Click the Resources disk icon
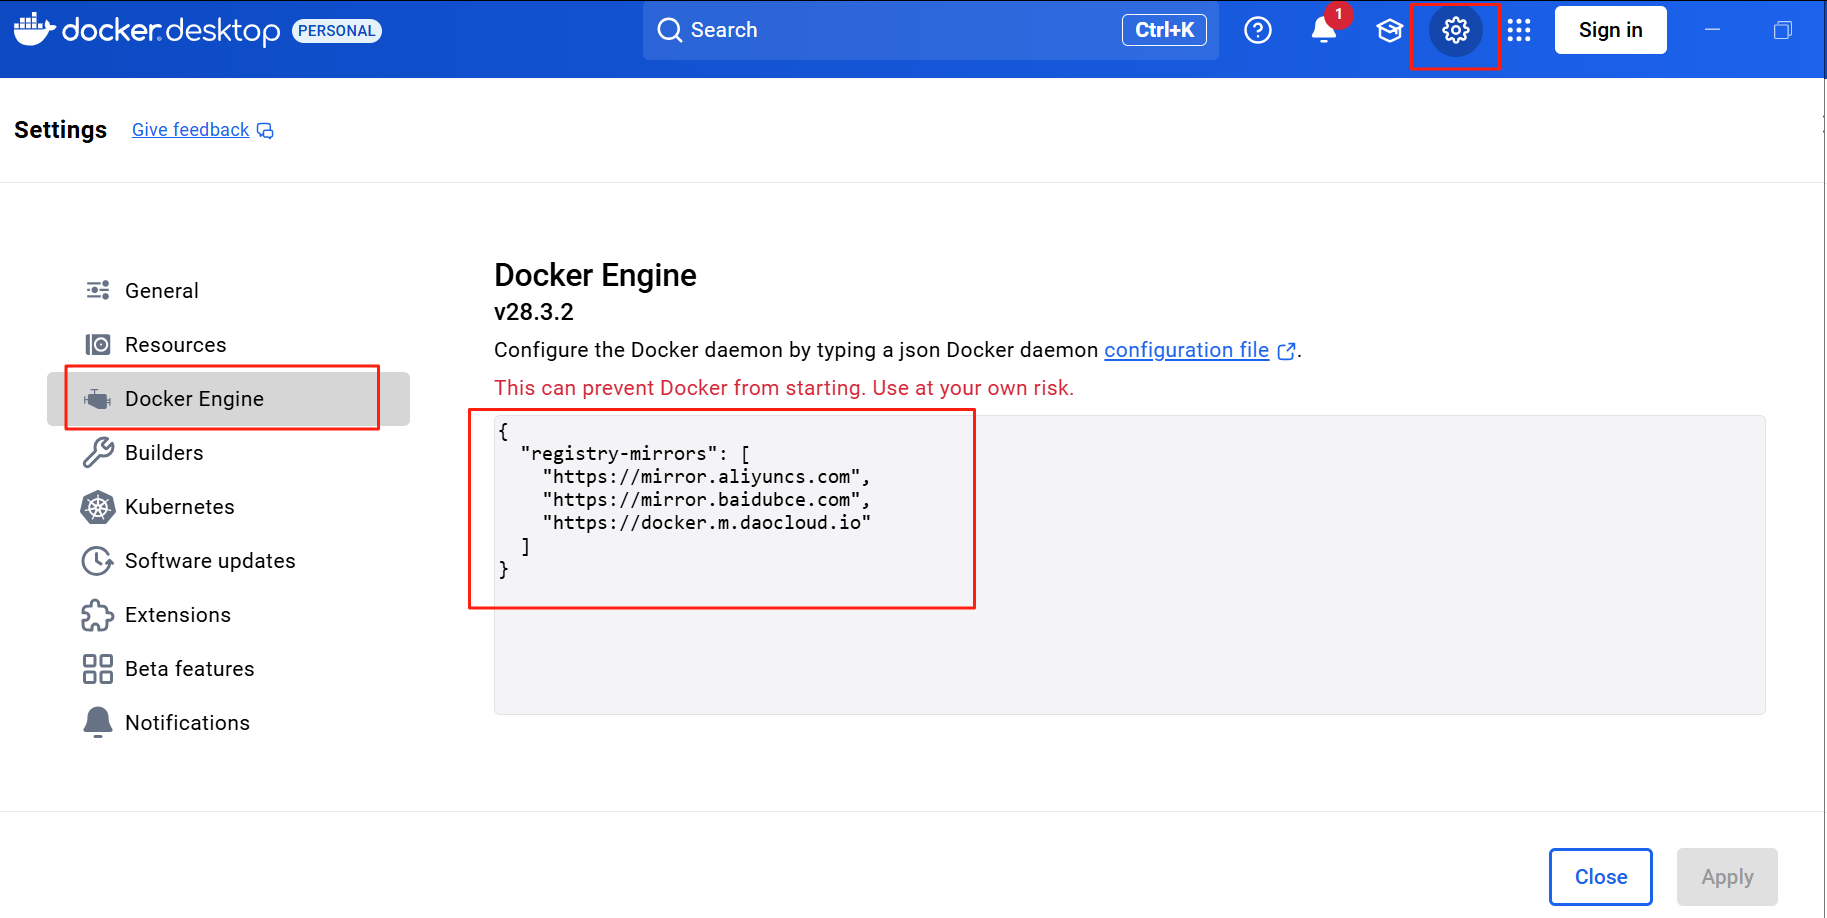Image resolution: width=1827 pixels, height=918 pixels. [x=98, y=344]
